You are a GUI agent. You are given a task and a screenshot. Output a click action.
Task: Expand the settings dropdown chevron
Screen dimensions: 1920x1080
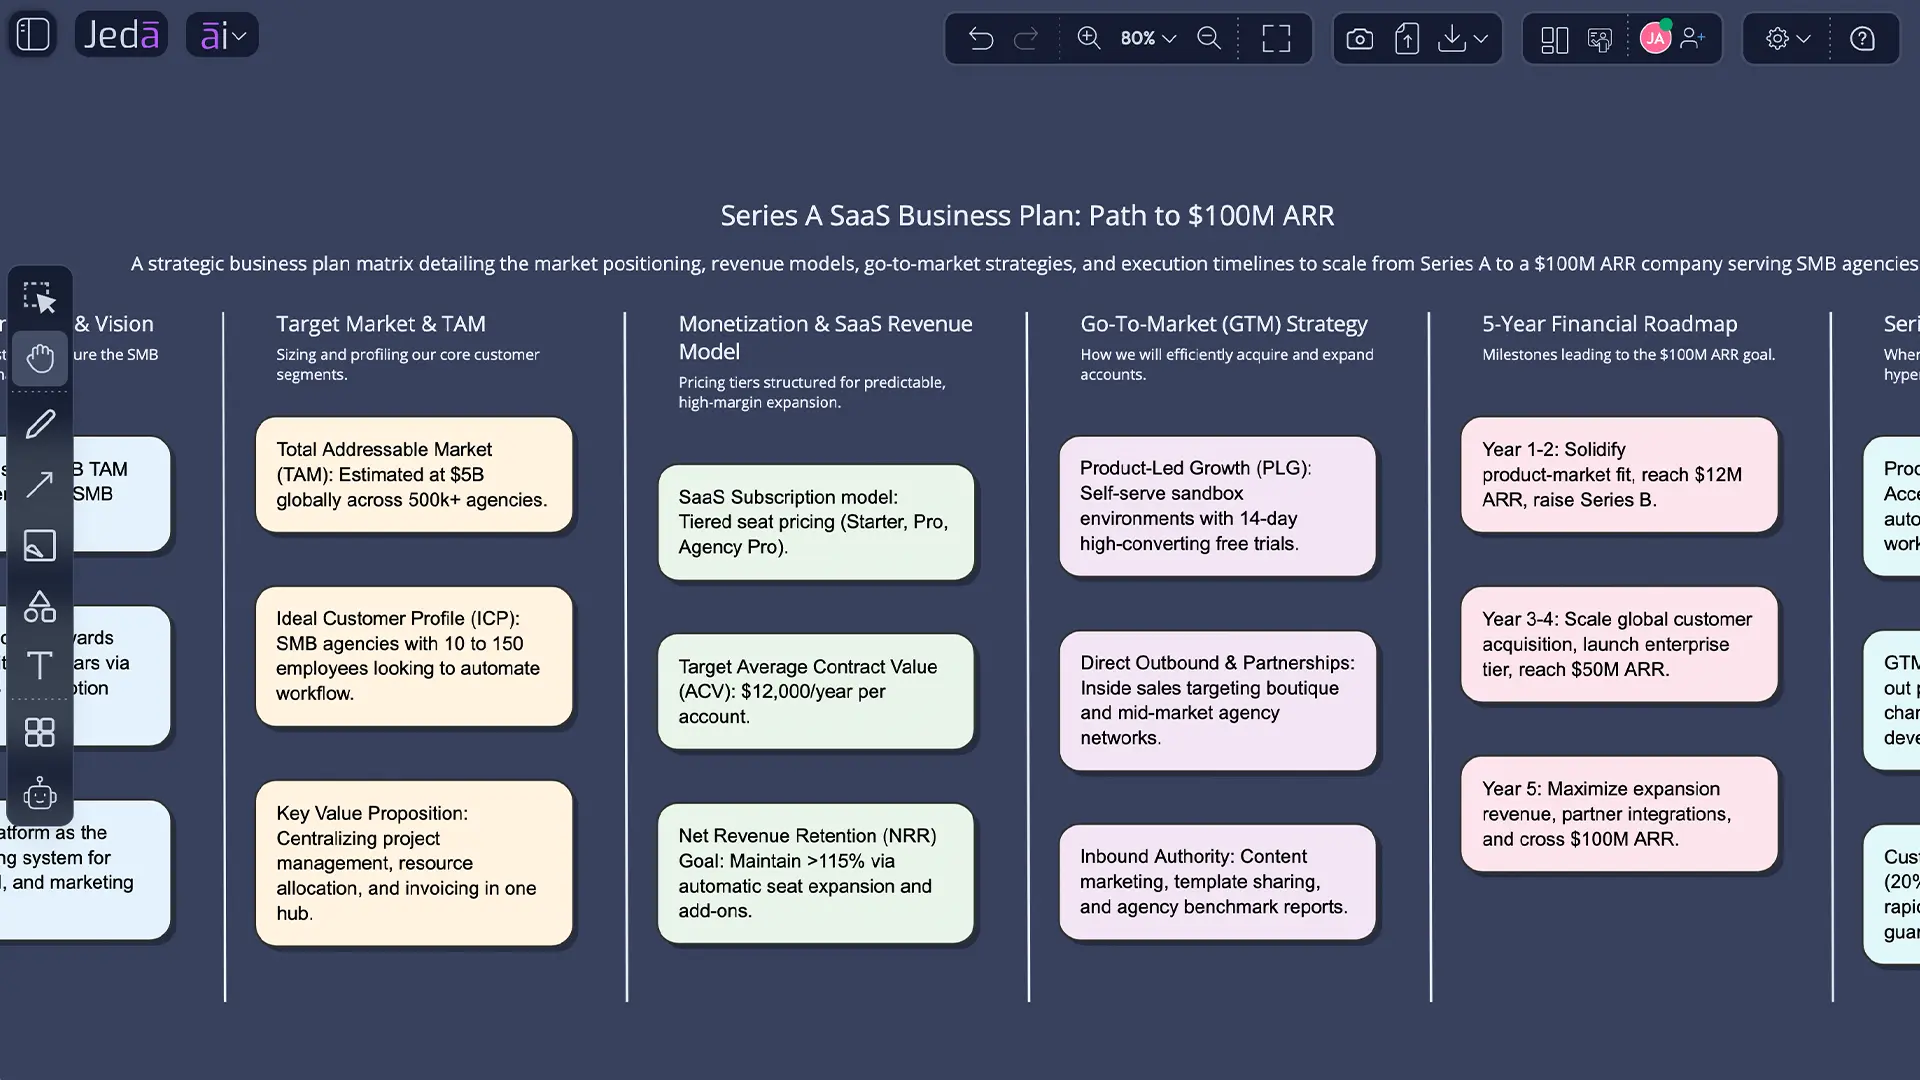pos(1803,39)
